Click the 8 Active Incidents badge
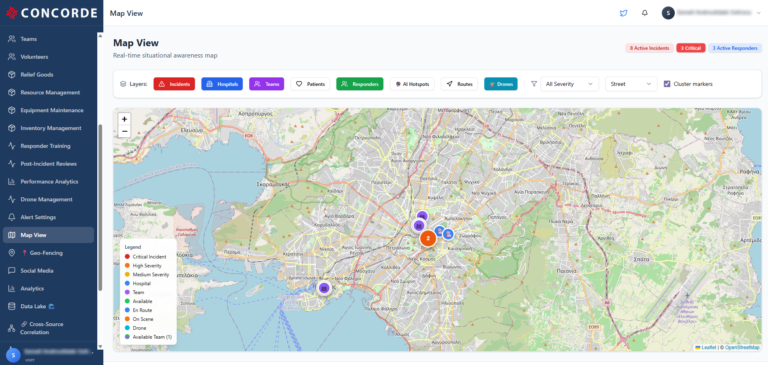Image resolution: width=768 pixels, height=365 pixels. point(649,48)
